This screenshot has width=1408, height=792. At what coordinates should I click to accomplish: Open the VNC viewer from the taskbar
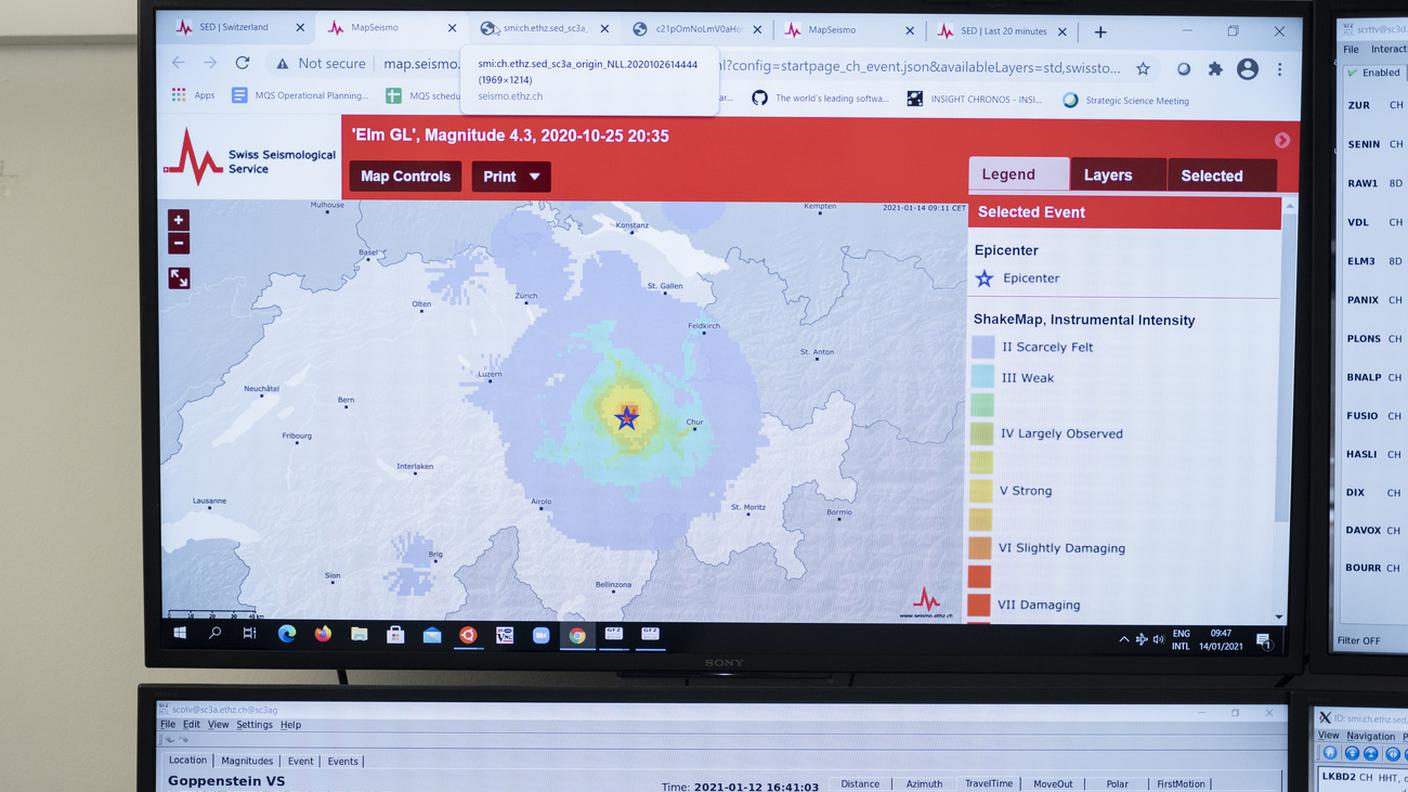click(x=505, y=635)
